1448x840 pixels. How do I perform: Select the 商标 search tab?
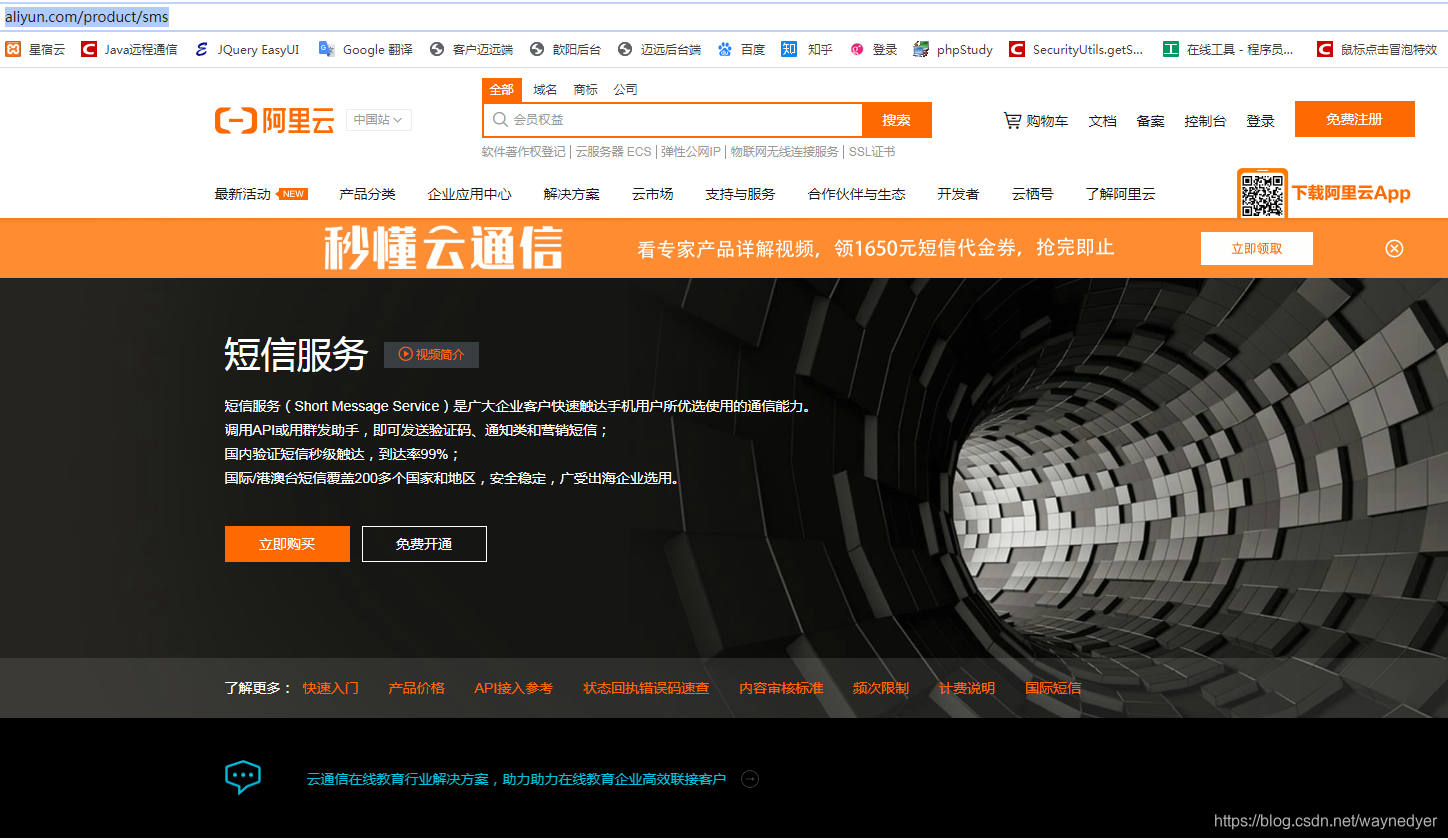(x=585, y=90)
